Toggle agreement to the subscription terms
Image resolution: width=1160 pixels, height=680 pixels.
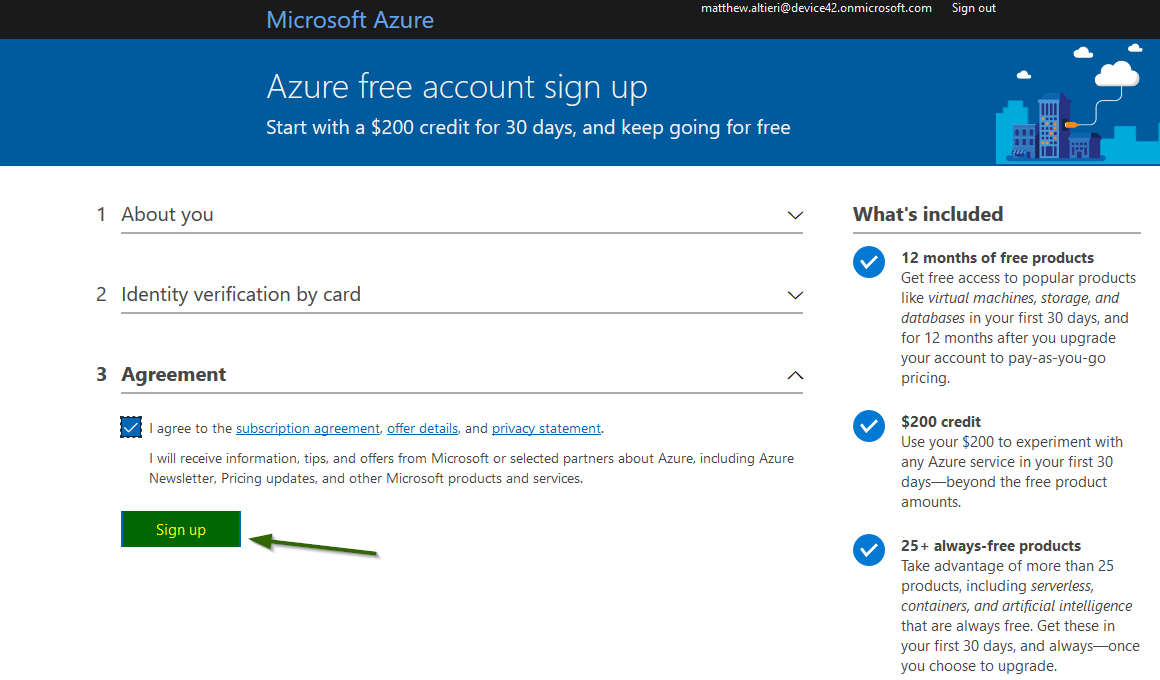pos(130,426)
